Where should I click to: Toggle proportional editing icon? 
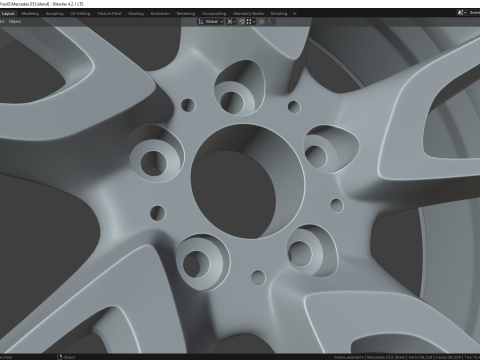click(262, 22)
